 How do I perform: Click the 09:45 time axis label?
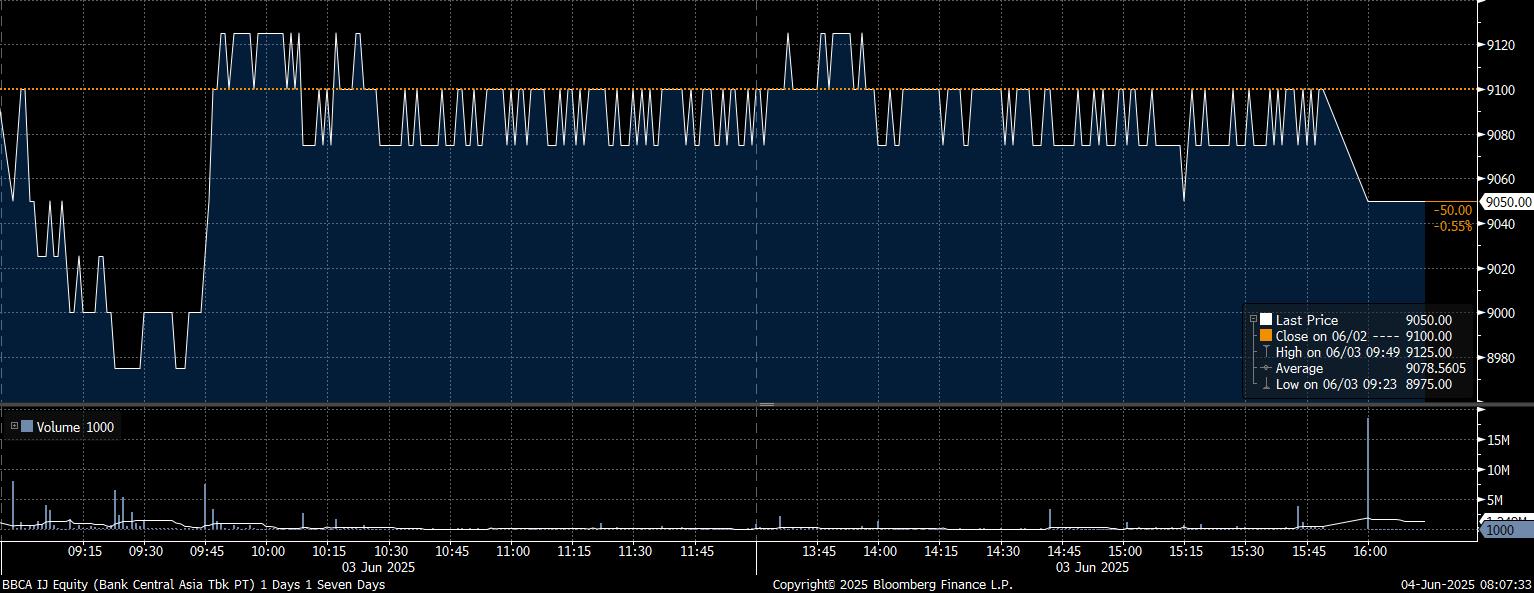[206, 551]
